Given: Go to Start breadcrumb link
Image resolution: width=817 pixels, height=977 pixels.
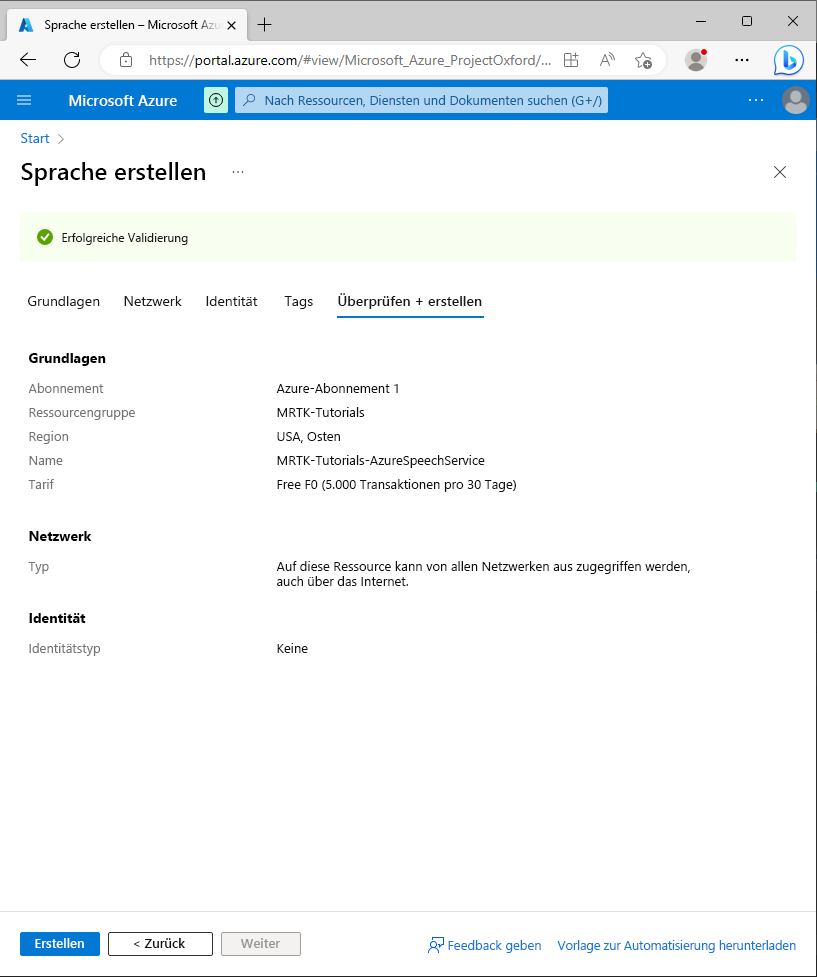Looking at the screenshot, I should [34, 138].
